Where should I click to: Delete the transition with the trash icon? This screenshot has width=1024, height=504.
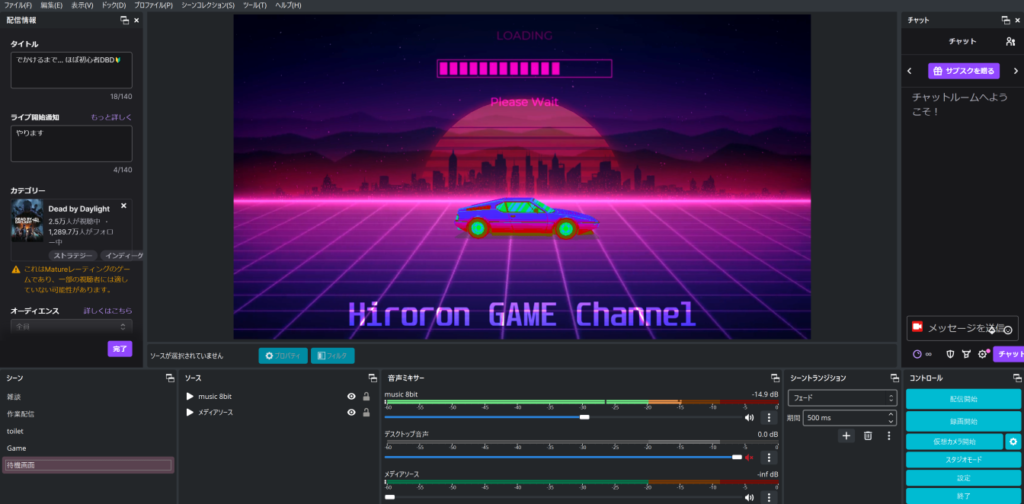click(868, 435)
